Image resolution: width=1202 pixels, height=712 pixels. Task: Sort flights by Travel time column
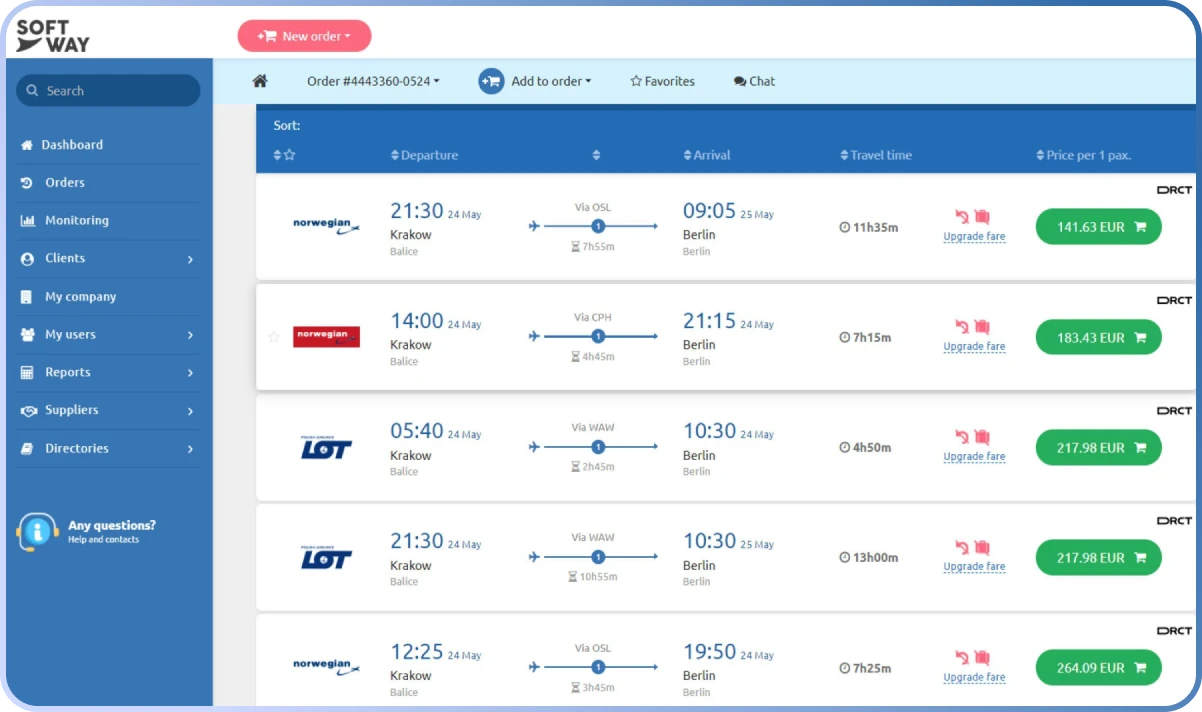pos(875,155)
